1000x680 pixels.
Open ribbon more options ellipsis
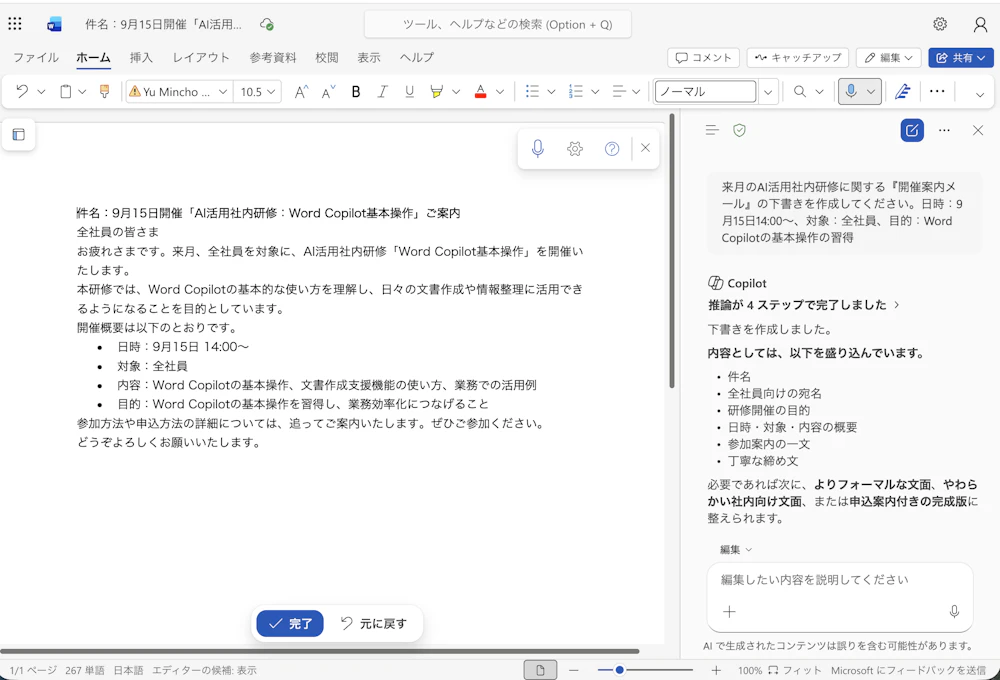point(937,91)
